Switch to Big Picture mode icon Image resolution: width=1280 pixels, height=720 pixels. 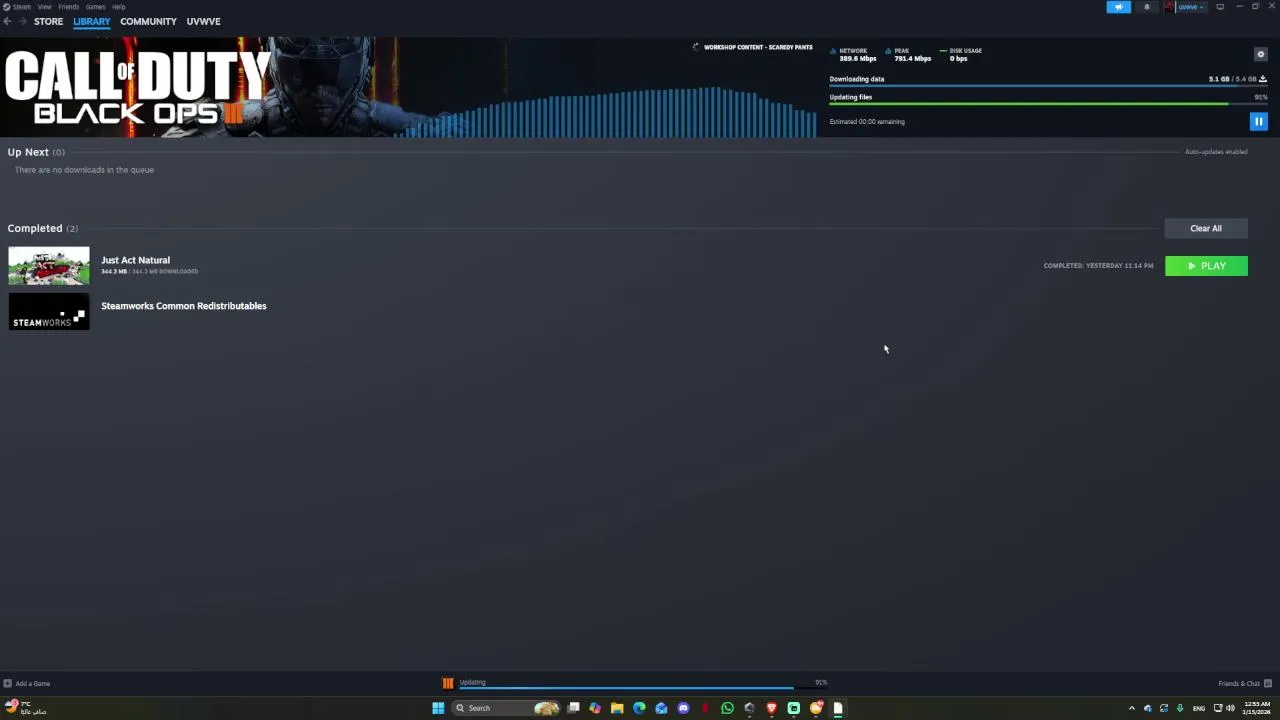(1220, 7)
